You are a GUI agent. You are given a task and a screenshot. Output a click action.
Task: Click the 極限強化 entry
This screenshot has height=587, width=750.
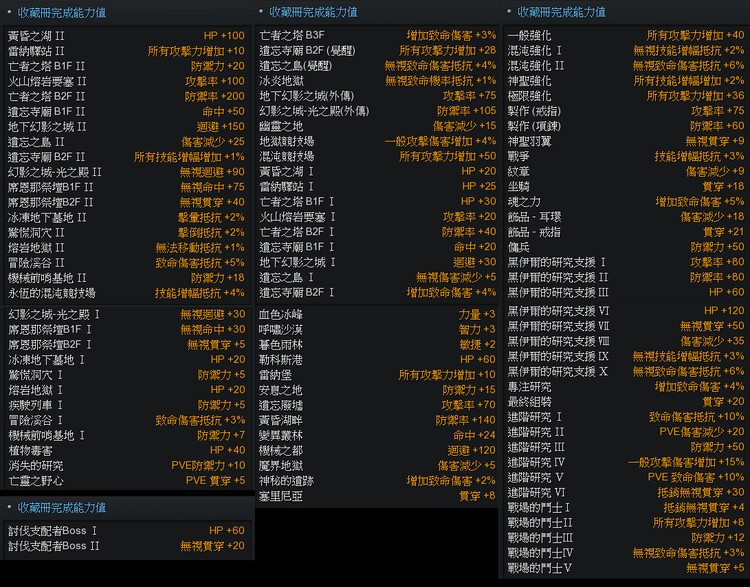529,96
